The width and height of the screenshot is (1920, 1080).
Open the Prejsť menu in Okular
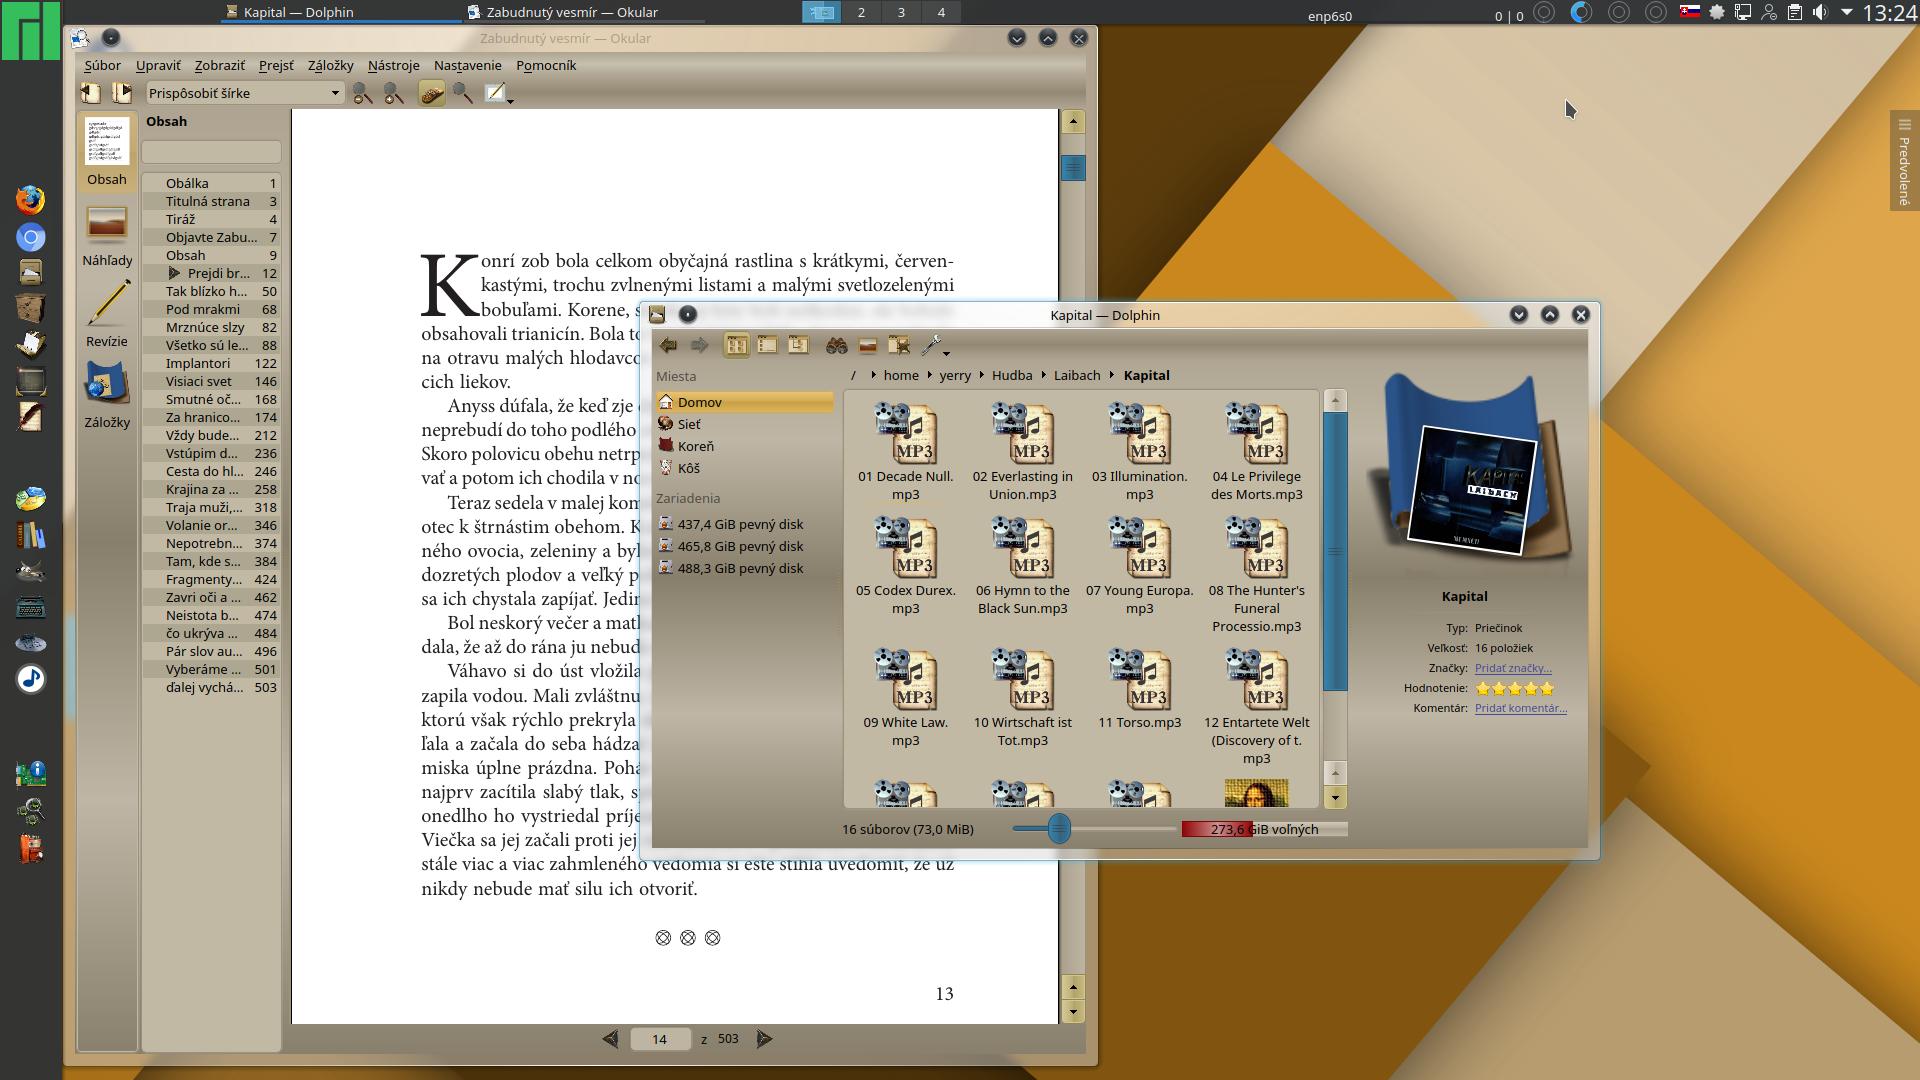click(276, 65)
